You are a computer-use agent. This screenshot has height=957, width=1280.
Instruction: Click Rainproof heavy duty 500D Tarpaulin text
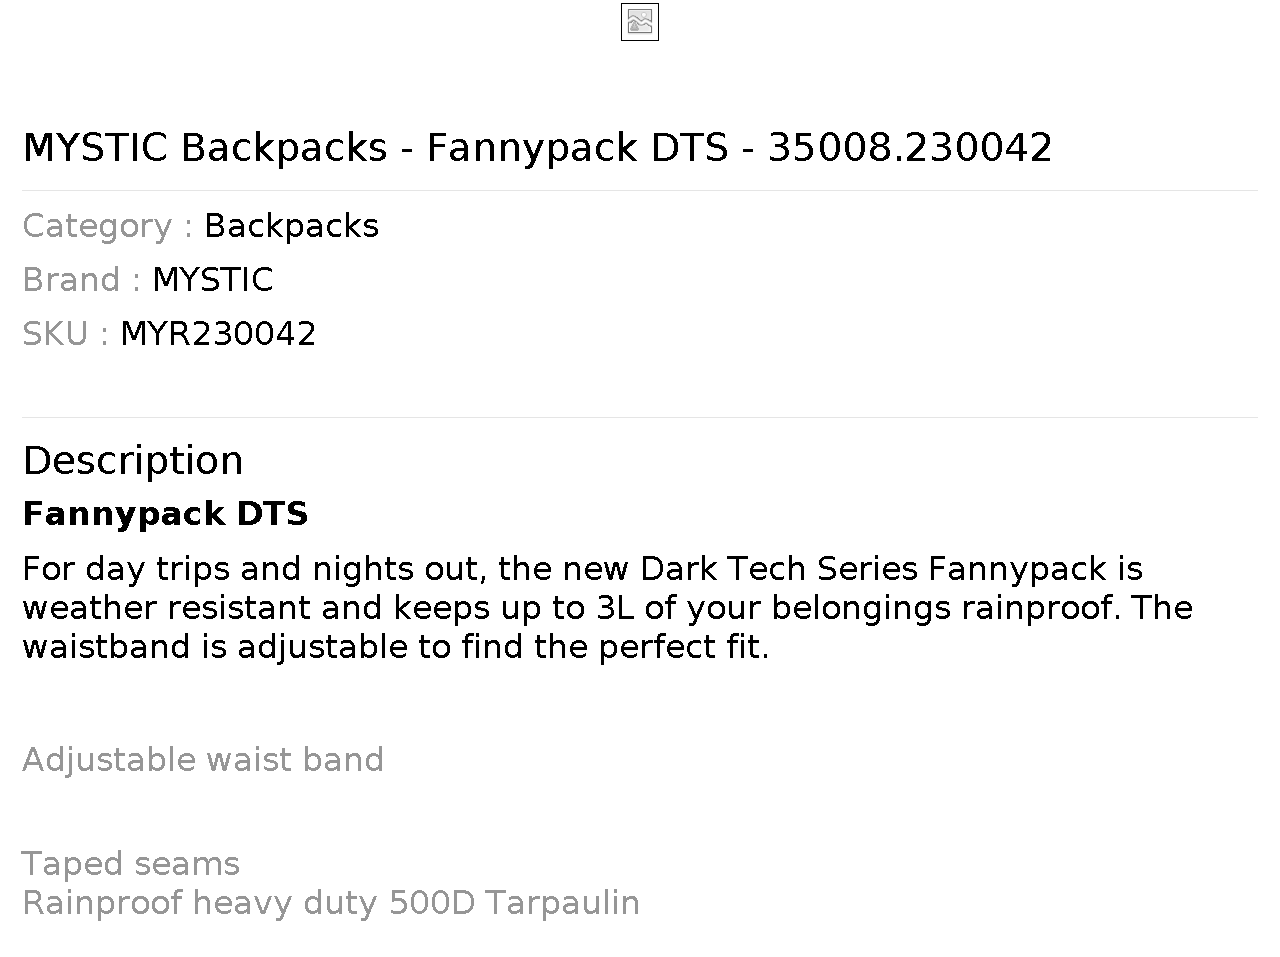point(331,903)
